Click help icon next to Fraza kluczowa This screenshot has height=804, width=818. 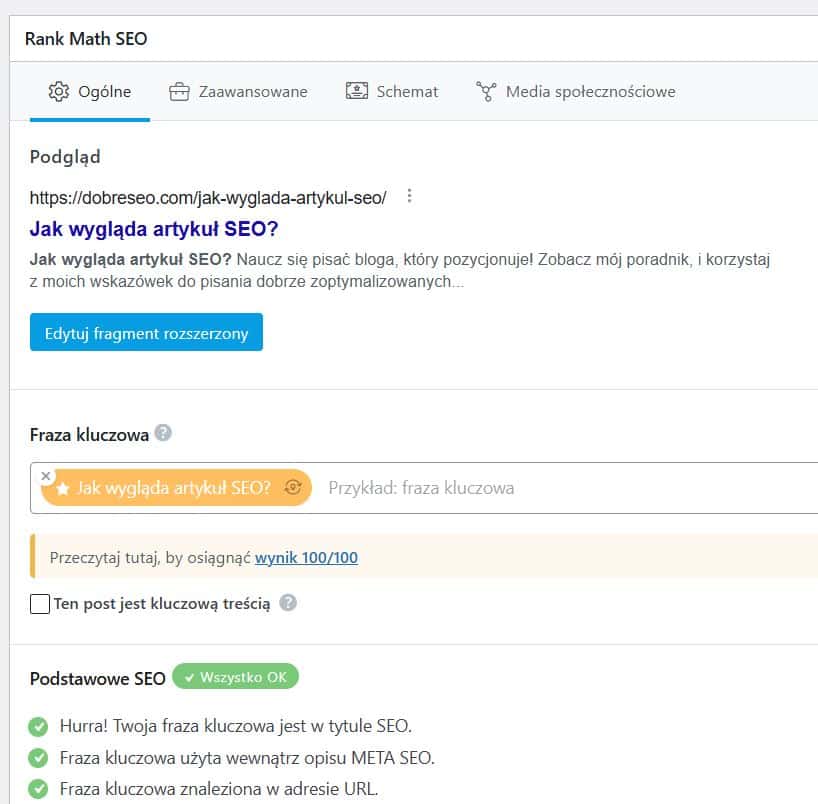[164, 434]
